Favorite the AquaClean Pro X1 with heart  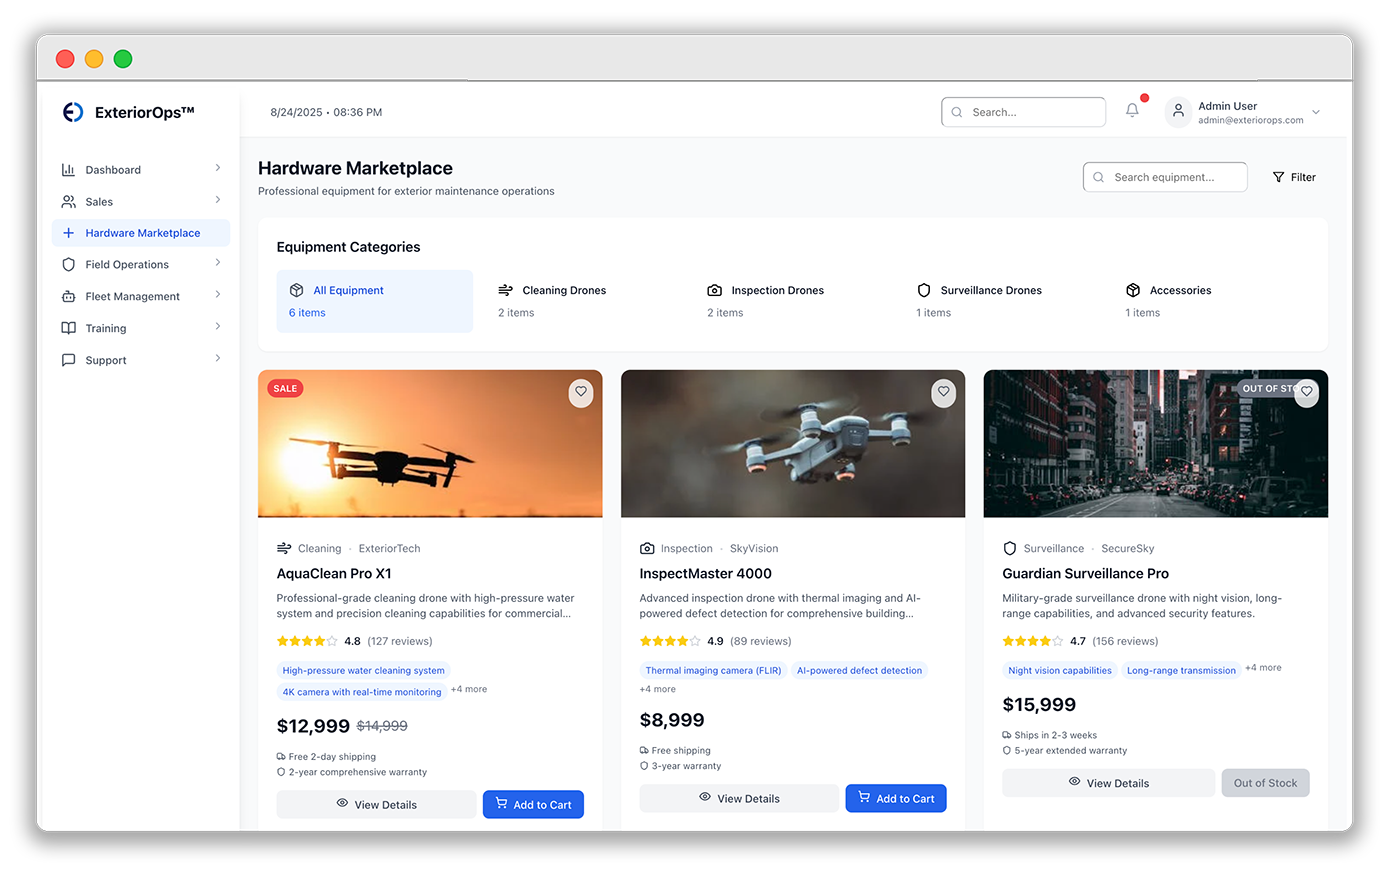[581, 392]
